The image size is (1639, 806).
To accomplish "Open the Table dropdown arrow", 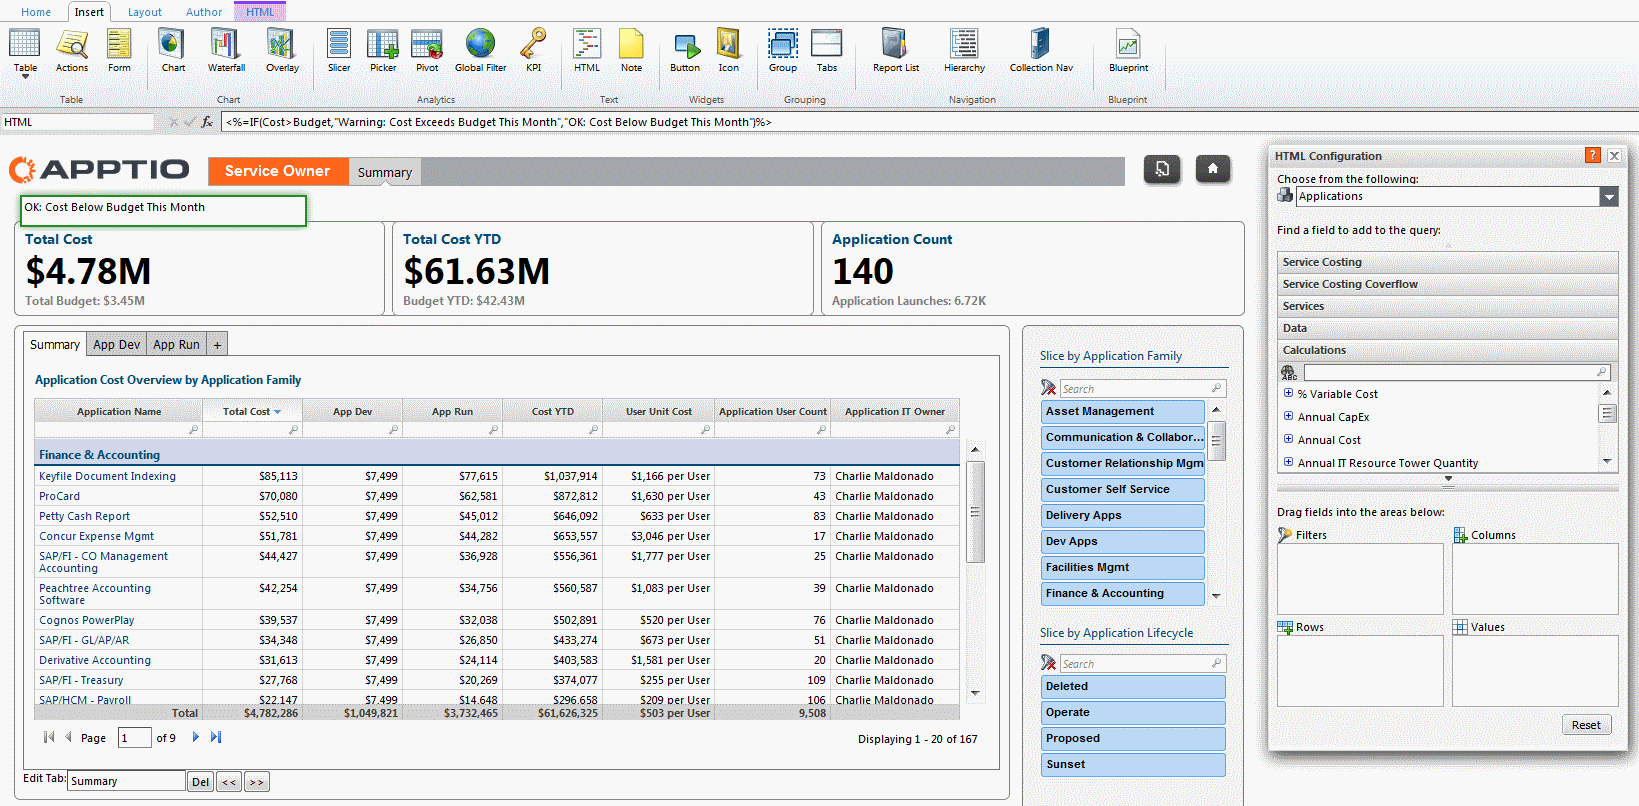I will pyautogui.click(x=25, y=77).
